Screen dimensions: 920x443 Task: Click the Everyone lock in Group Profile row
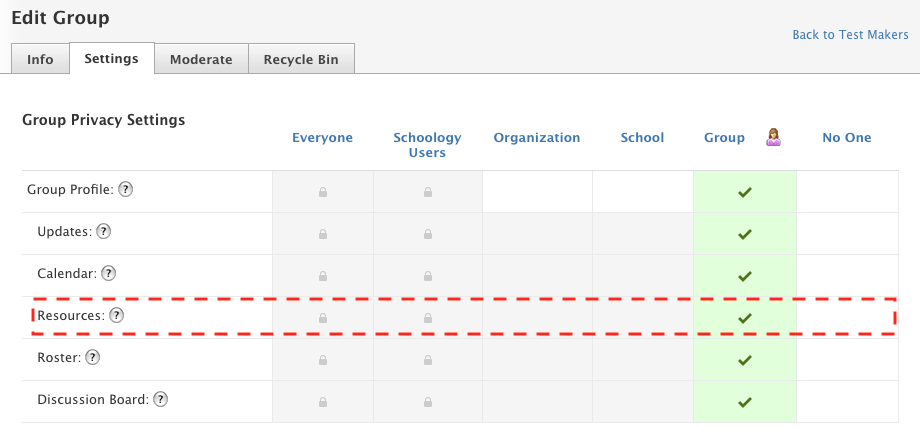pos(322,192)
